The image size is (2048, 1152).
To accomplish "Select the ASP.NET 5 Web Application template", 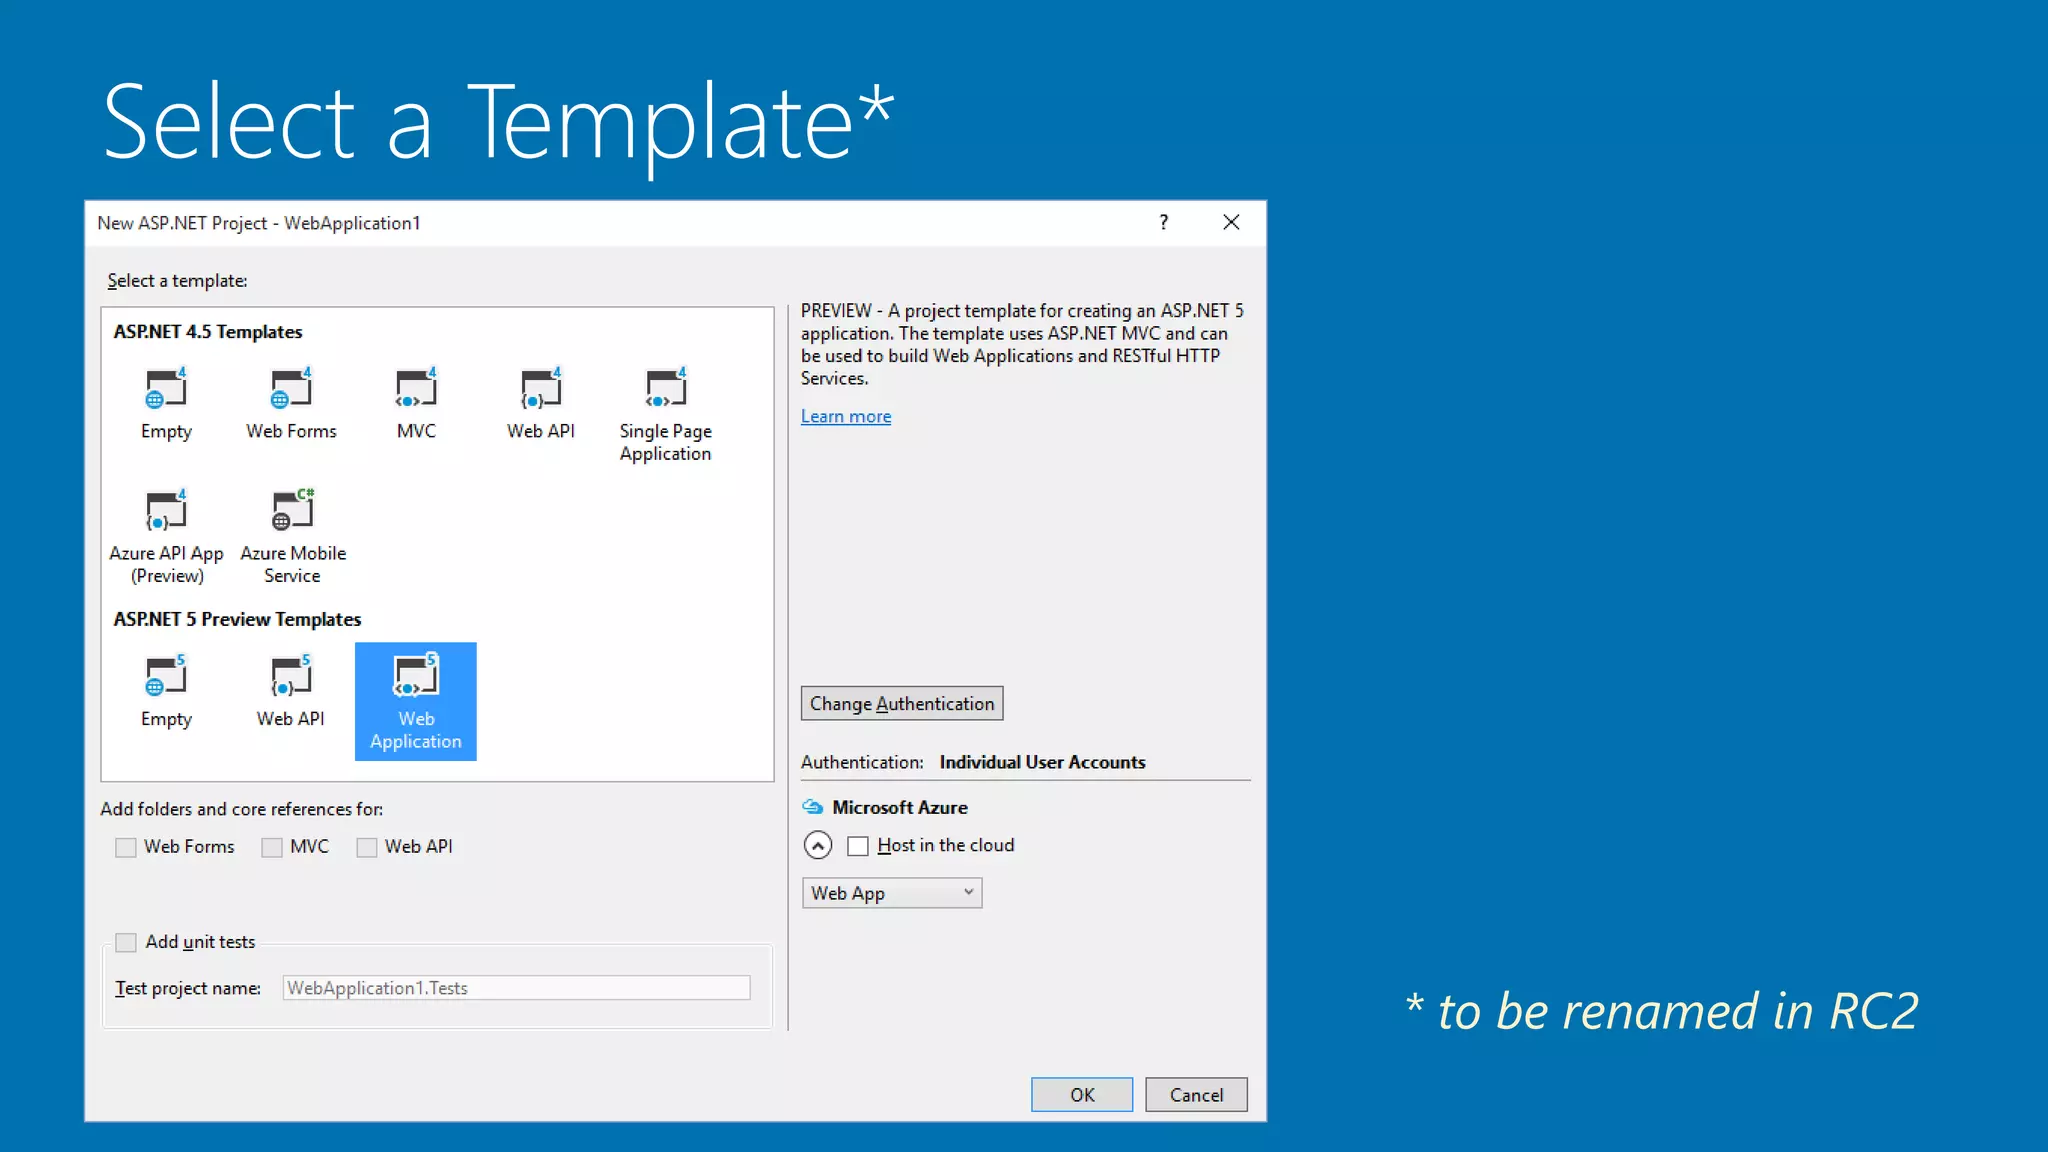I will (x=416, y=701).
